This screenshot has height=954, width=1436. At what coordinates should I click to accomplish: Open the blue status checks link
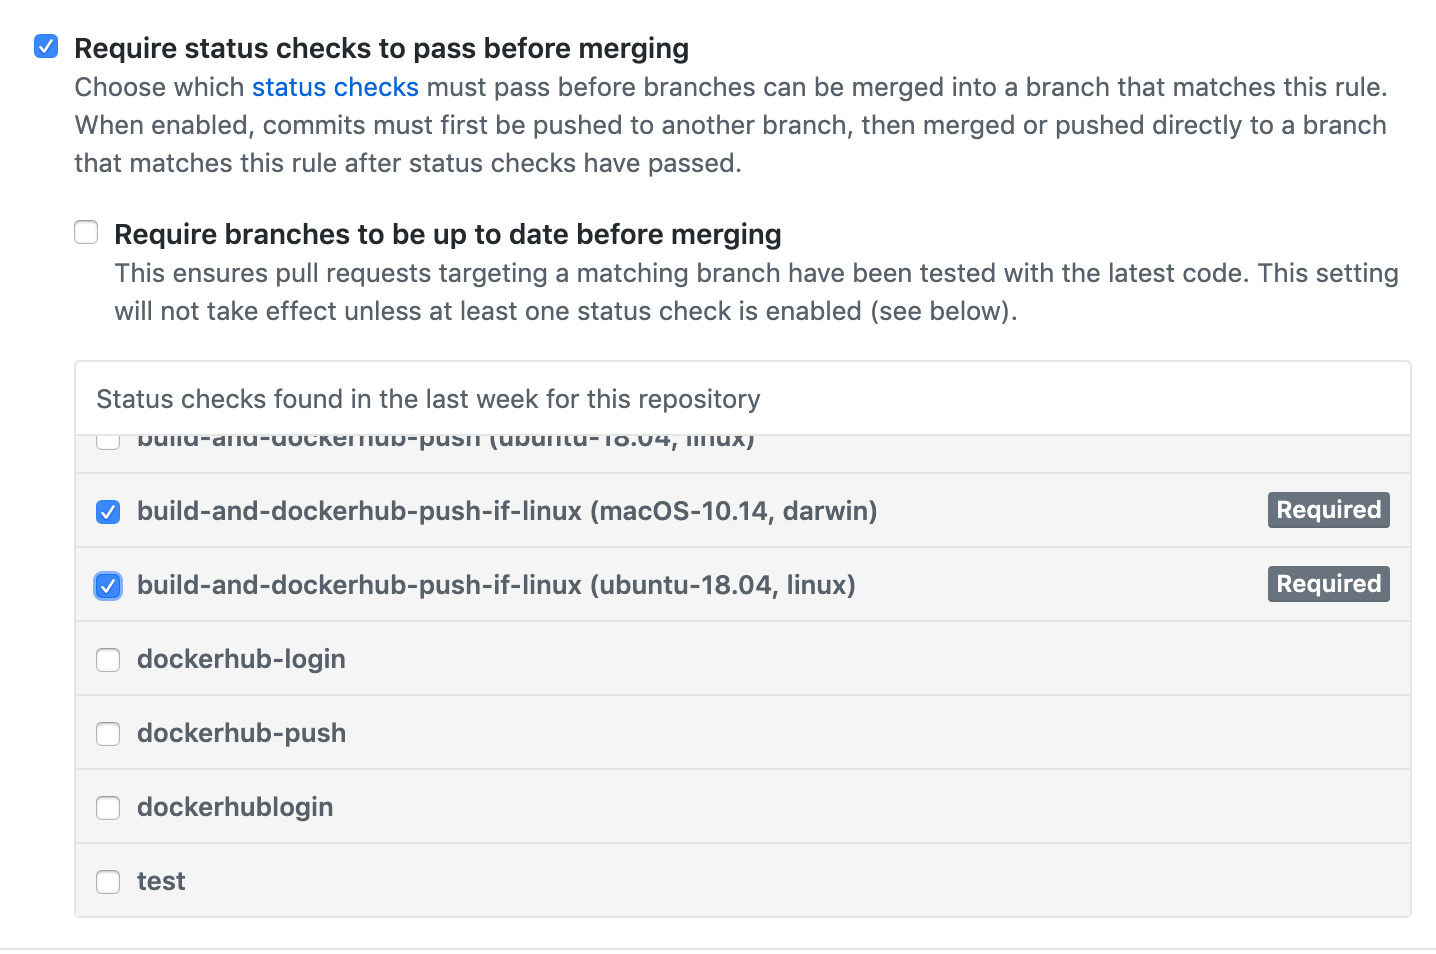(x=335, y=87)
